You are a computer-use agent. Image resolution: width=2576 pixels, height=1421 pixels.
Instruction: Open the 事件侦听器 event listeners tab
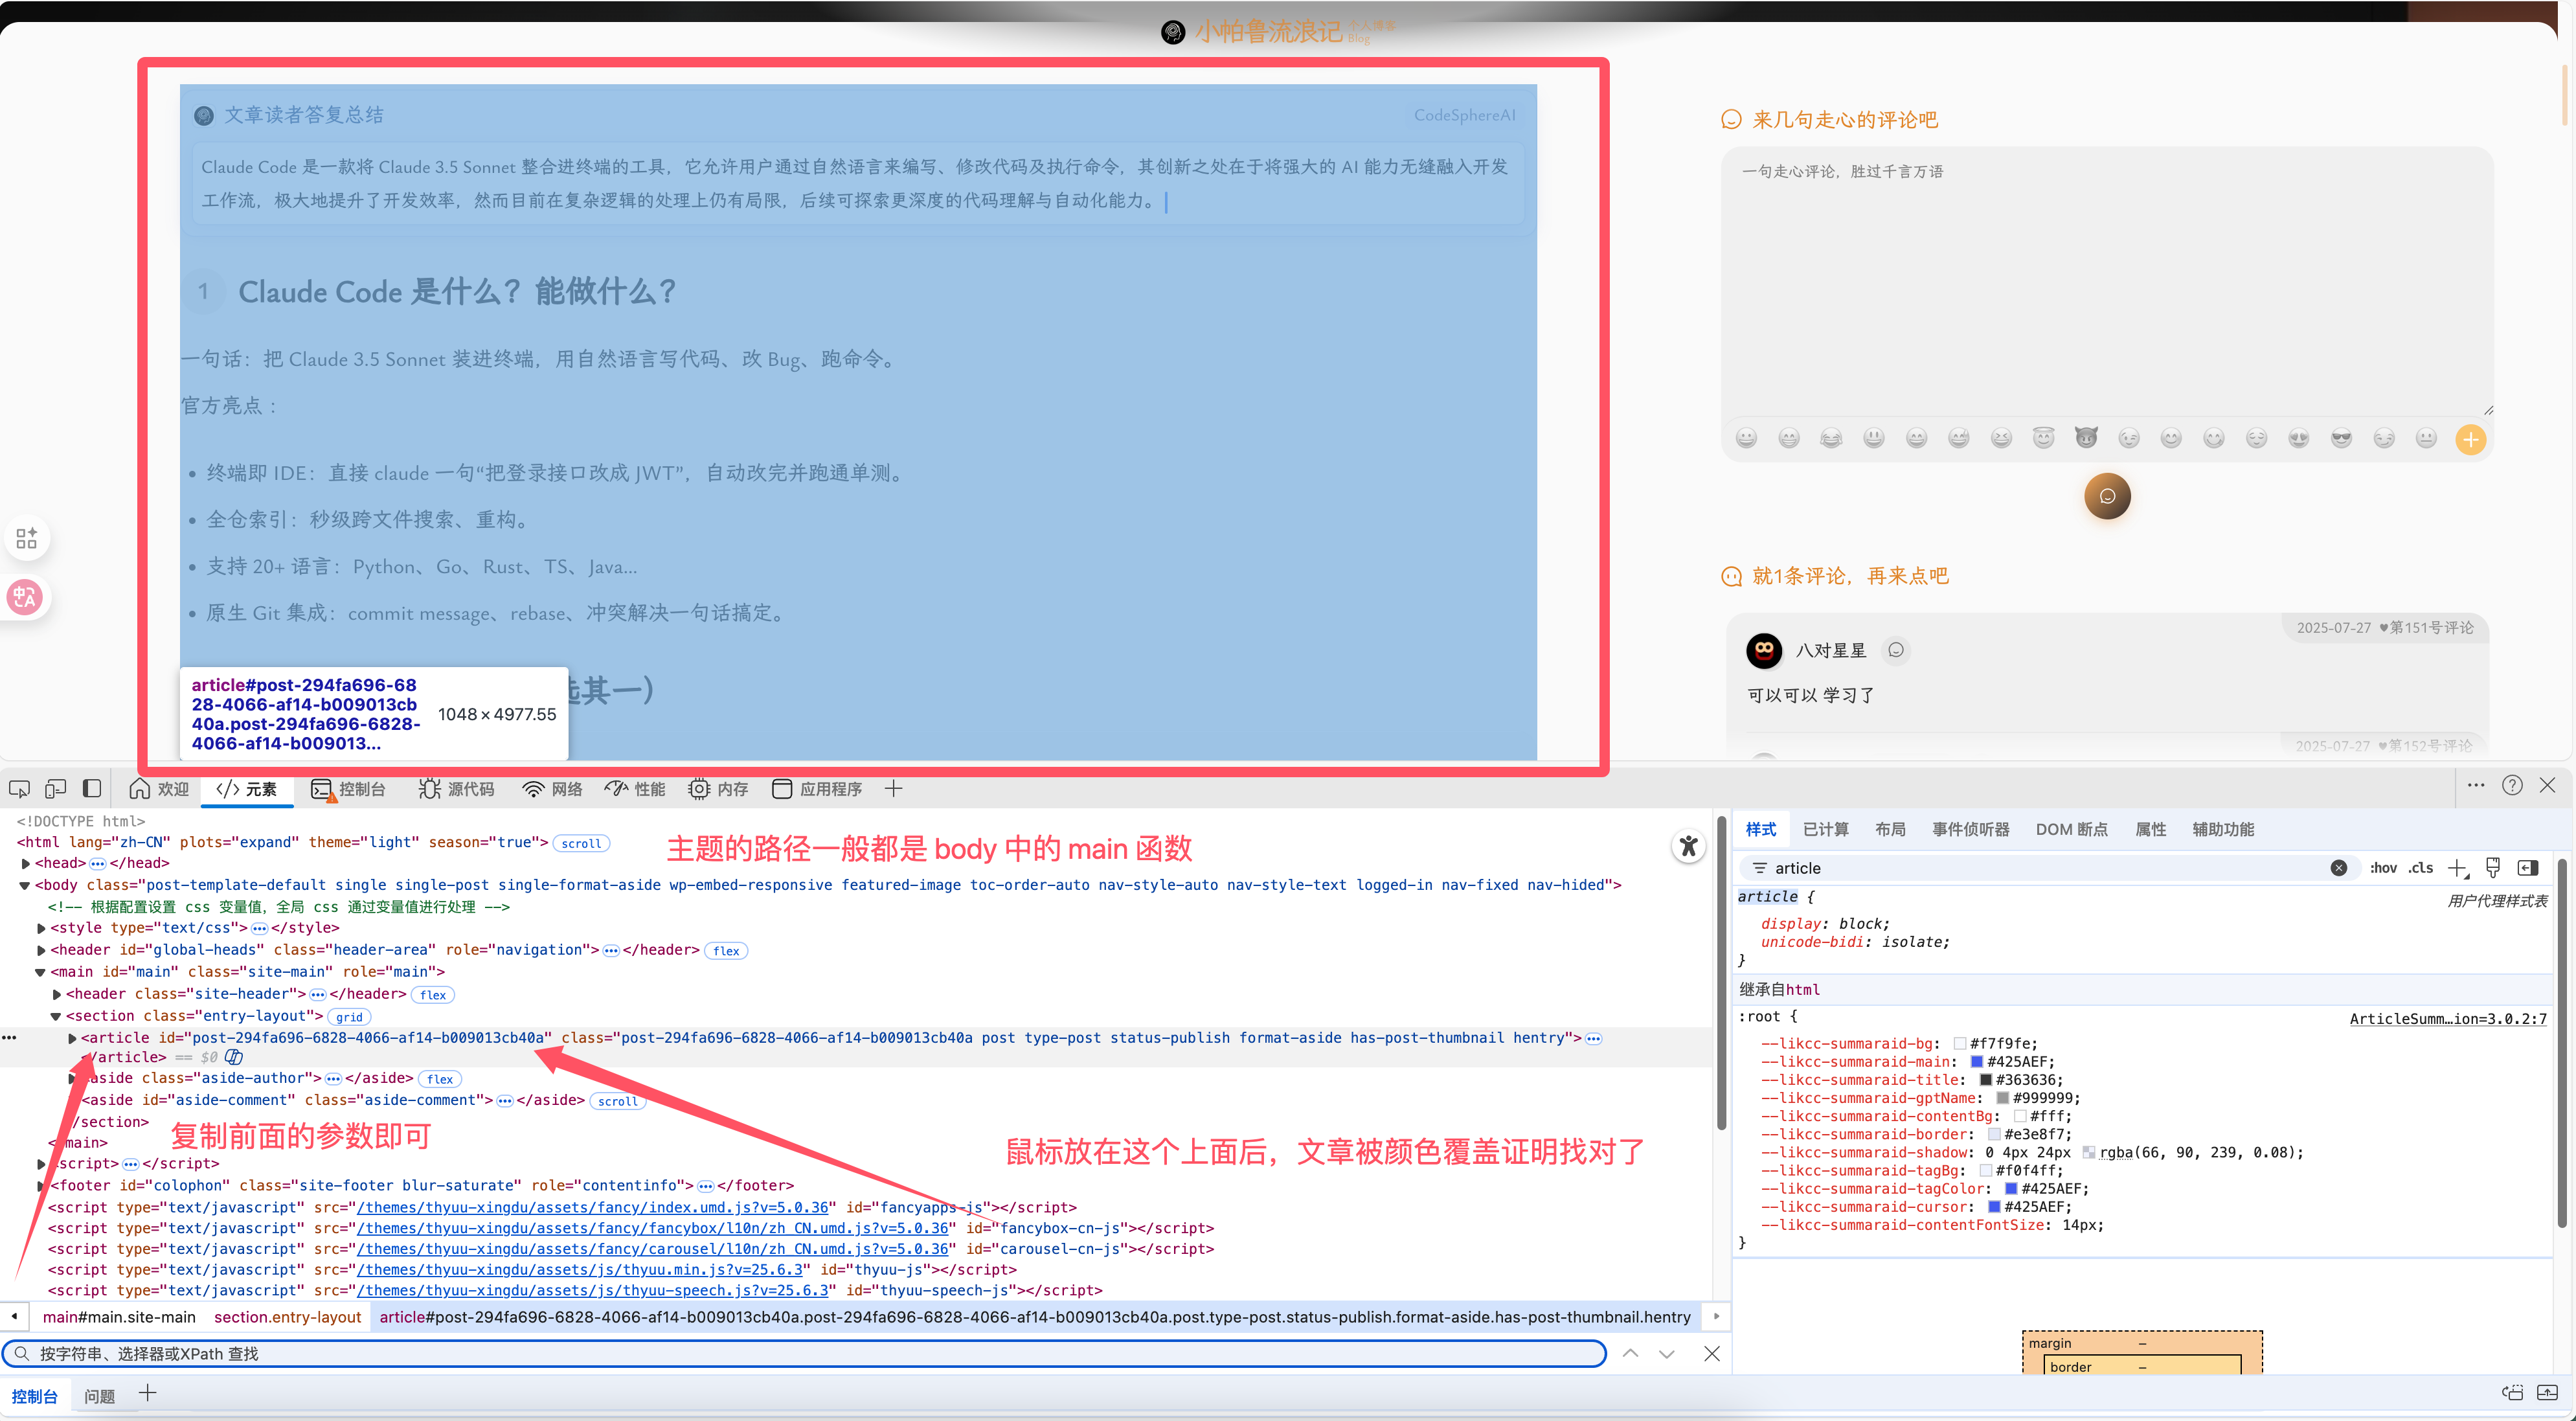click(x=1971, y=829)
